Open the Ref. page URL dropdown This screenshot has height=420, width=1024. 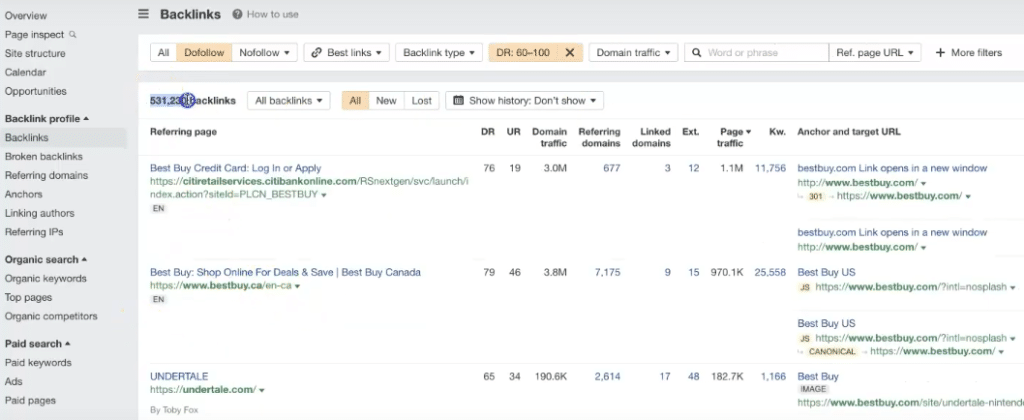[875, 53]
